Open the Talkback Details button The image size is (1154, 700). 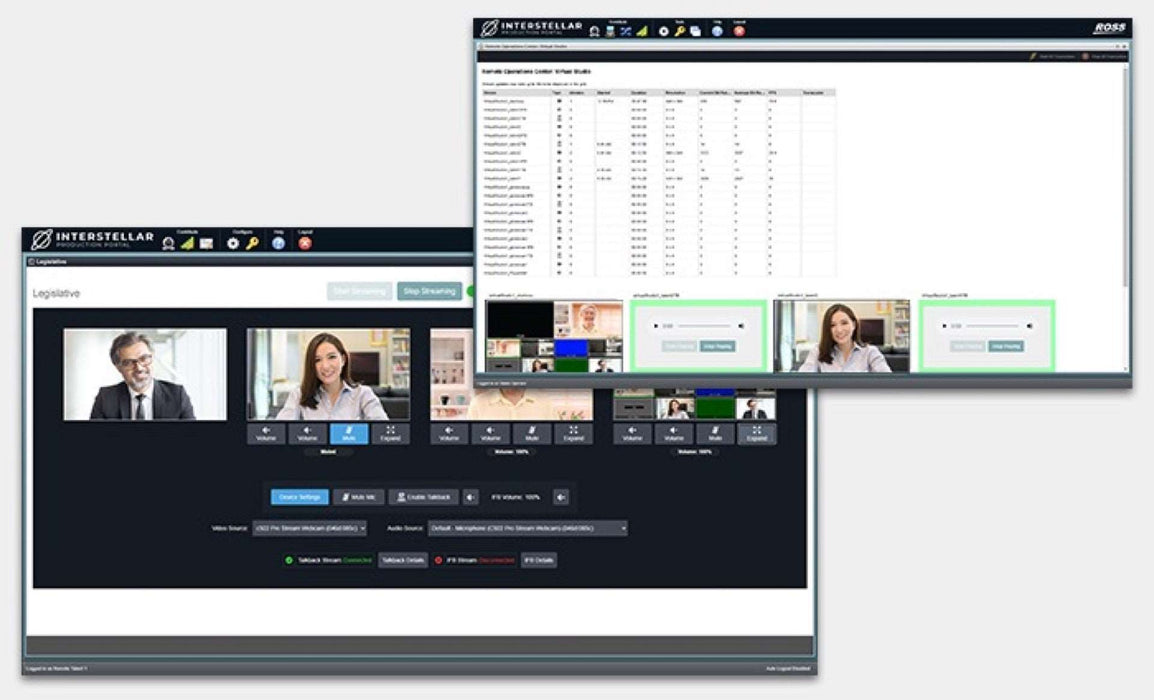click(x=403, y=561)
